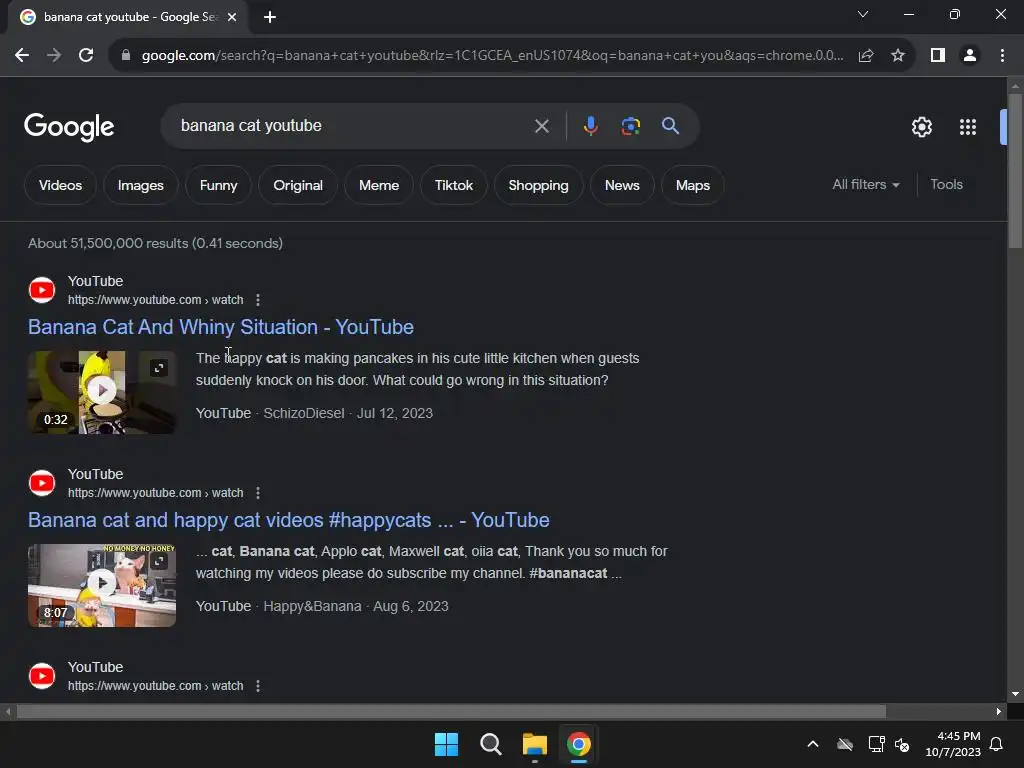Click YouTube favicon of first result

click(x=42, y=290)
